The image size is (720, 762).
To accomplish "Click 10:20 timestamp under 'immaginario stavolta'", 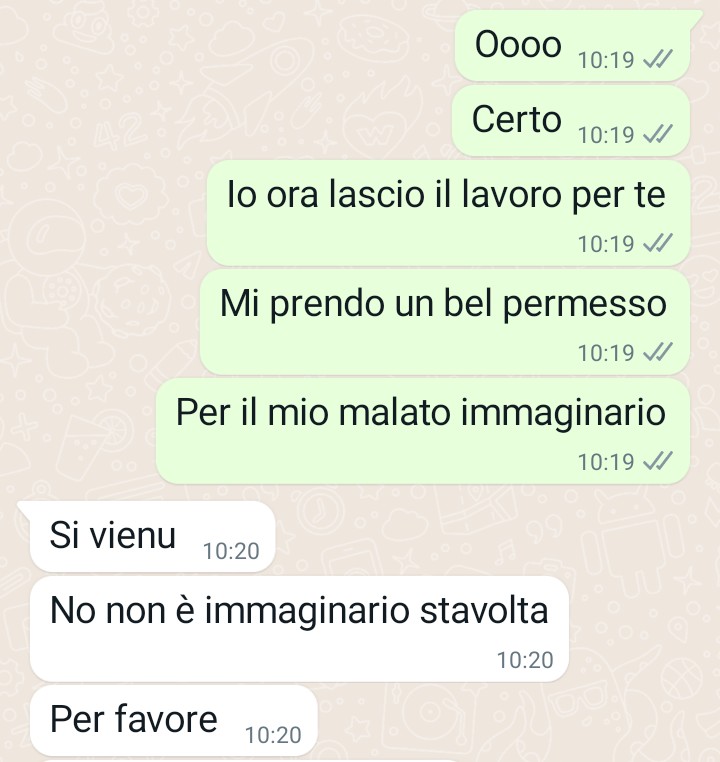I will pyautogui.click(x=525, y=660).
